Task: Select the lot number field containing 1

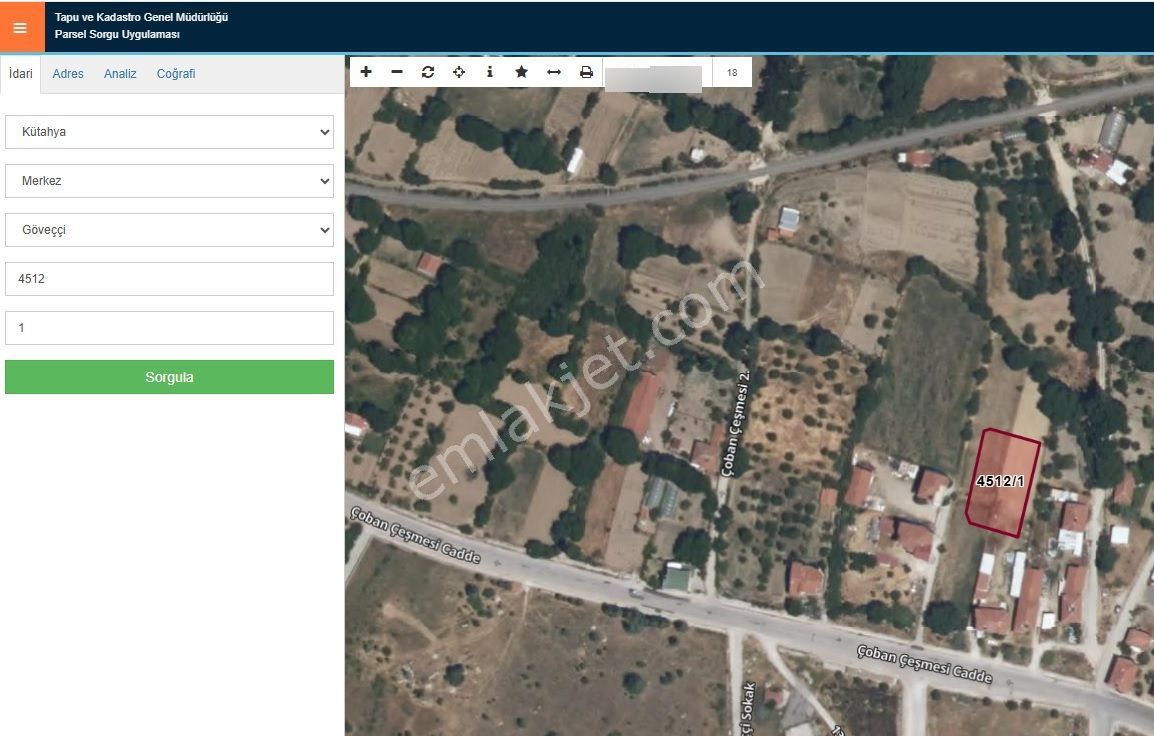Action: [x=169, y=327]
